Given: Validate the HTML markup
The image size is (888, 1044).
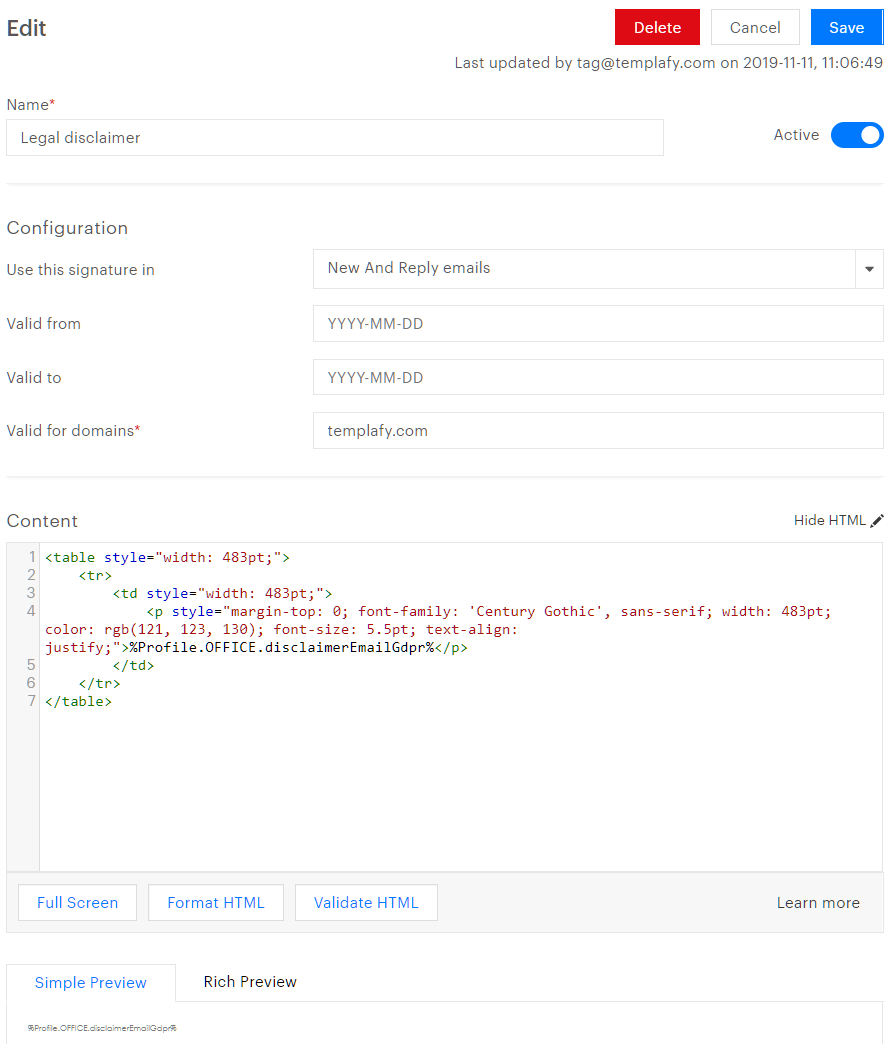Looking at the screenshot, I should (366, 902).
